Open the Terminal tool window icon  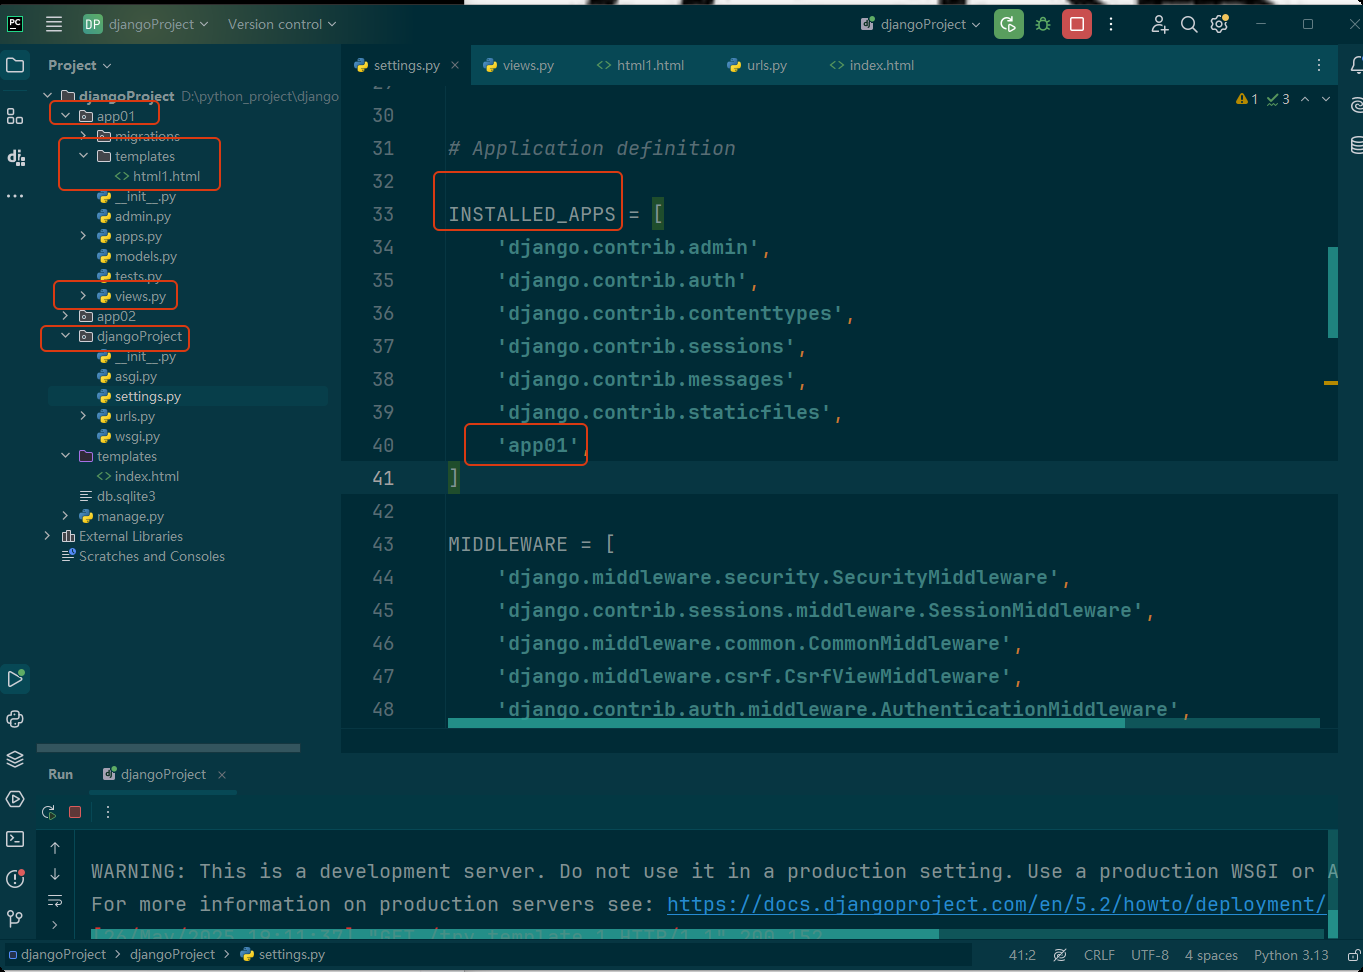point(15,839)
